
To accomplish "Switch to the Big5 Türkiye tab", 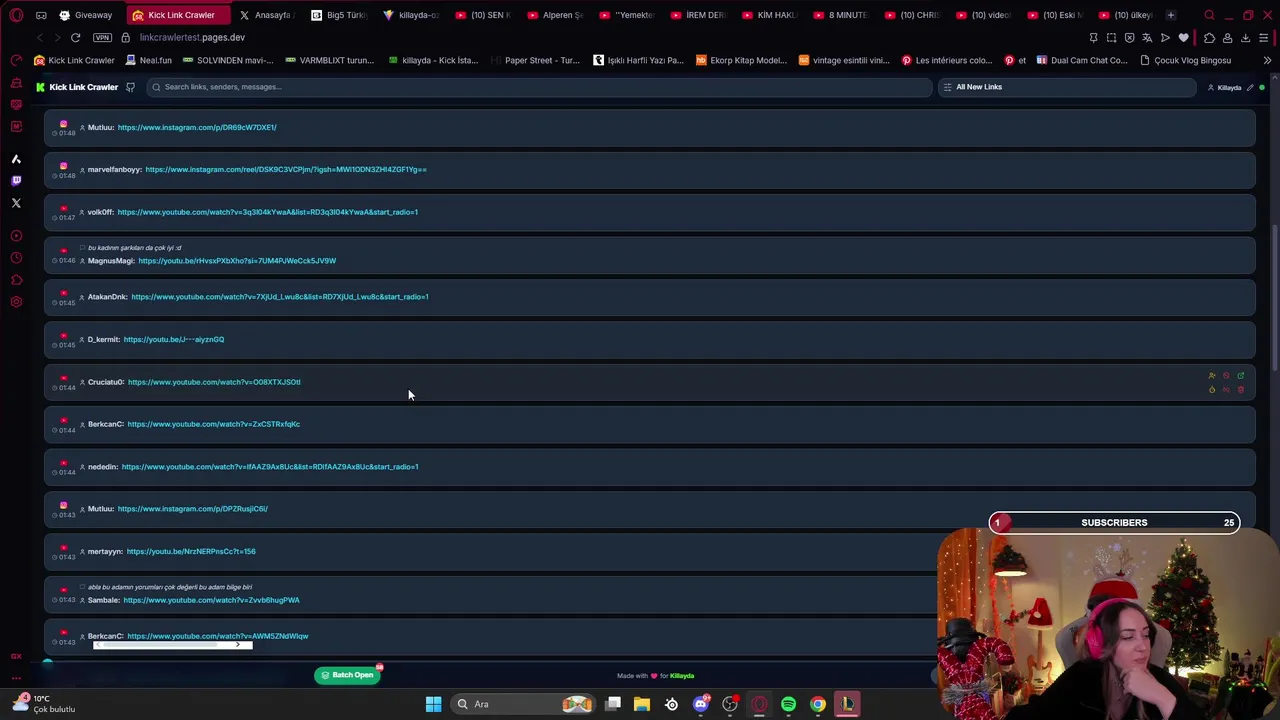I will (x=340, y=15).
